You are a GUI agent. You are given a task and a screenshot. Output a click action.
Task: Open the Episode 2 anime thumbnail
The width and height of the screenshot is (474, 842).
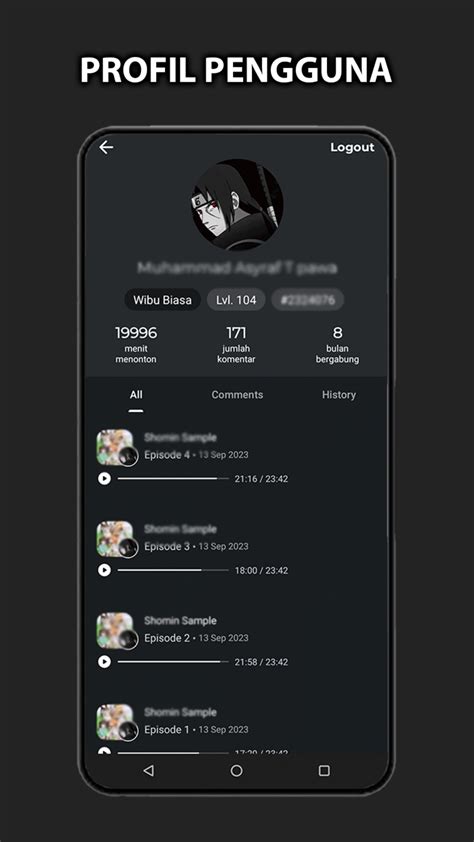point(115,630)
